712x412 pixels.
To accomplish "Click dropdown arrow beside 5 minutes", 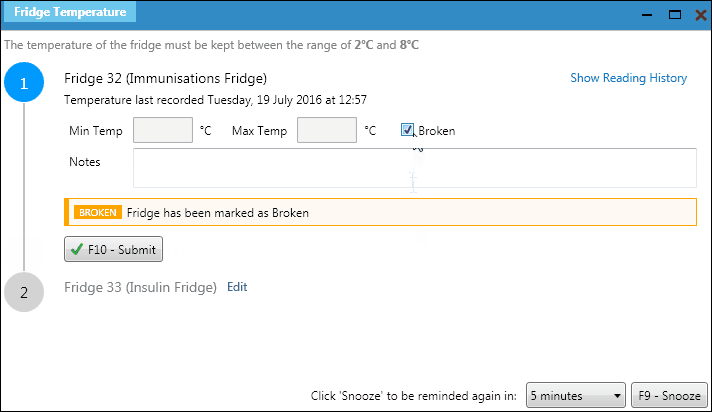I will click(616, 395).
